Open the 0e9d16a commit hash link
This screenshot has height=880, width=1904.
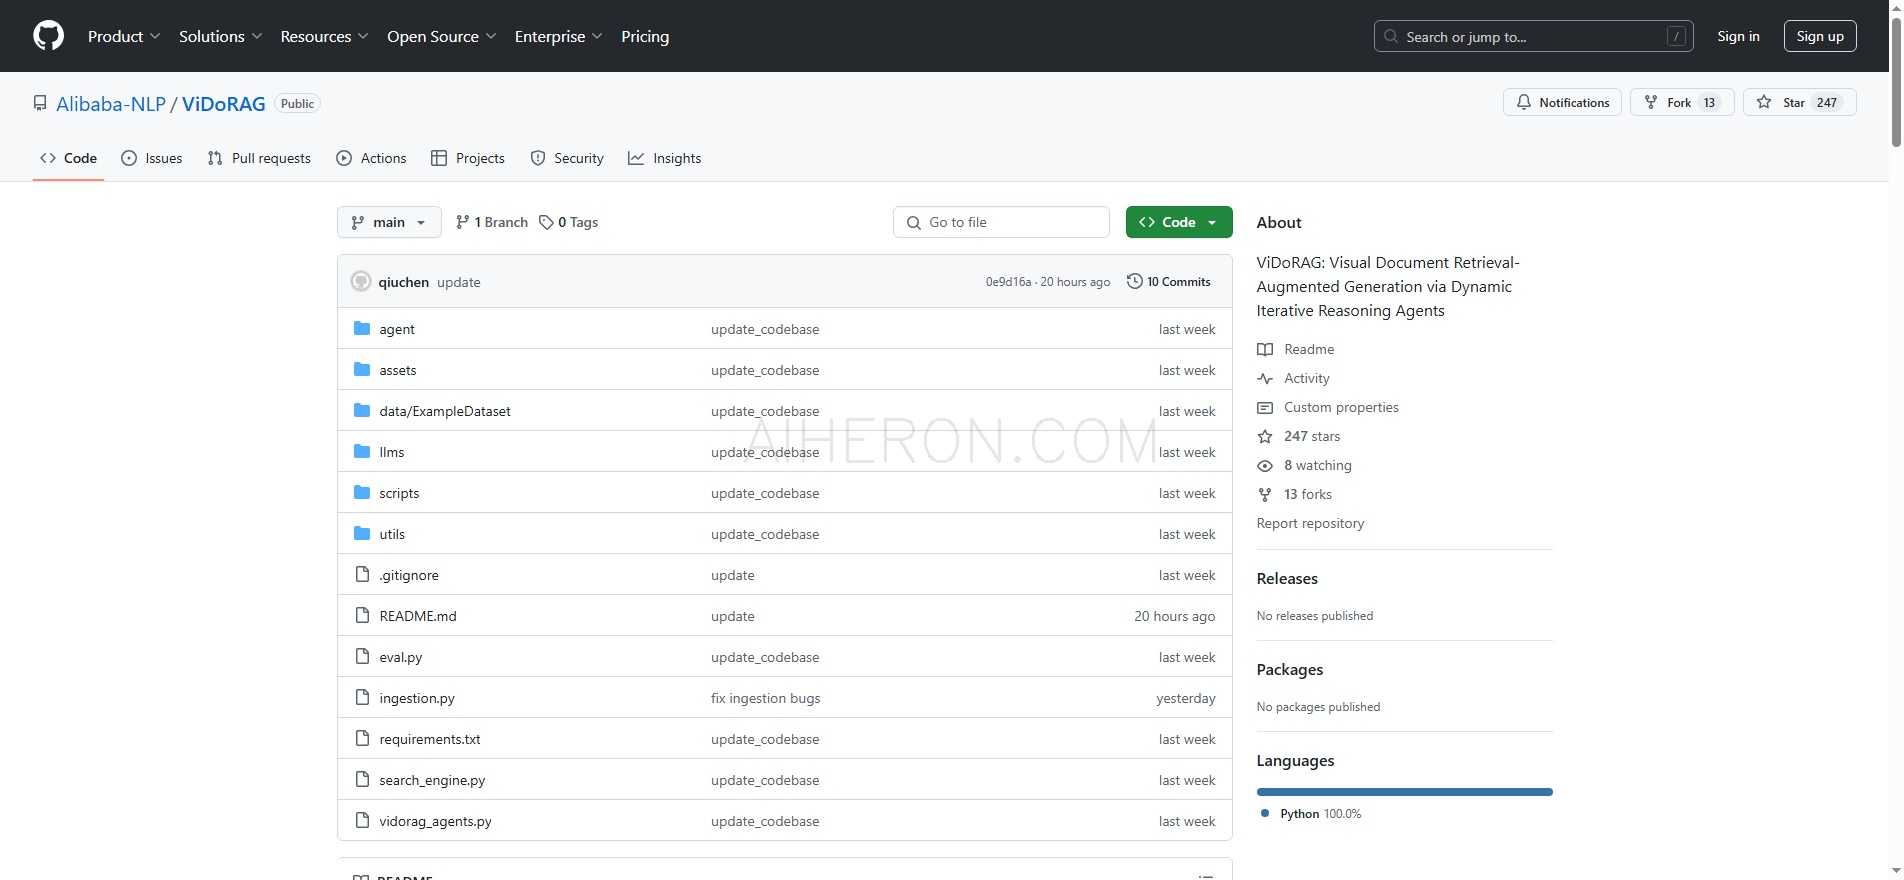point(1008,282)
